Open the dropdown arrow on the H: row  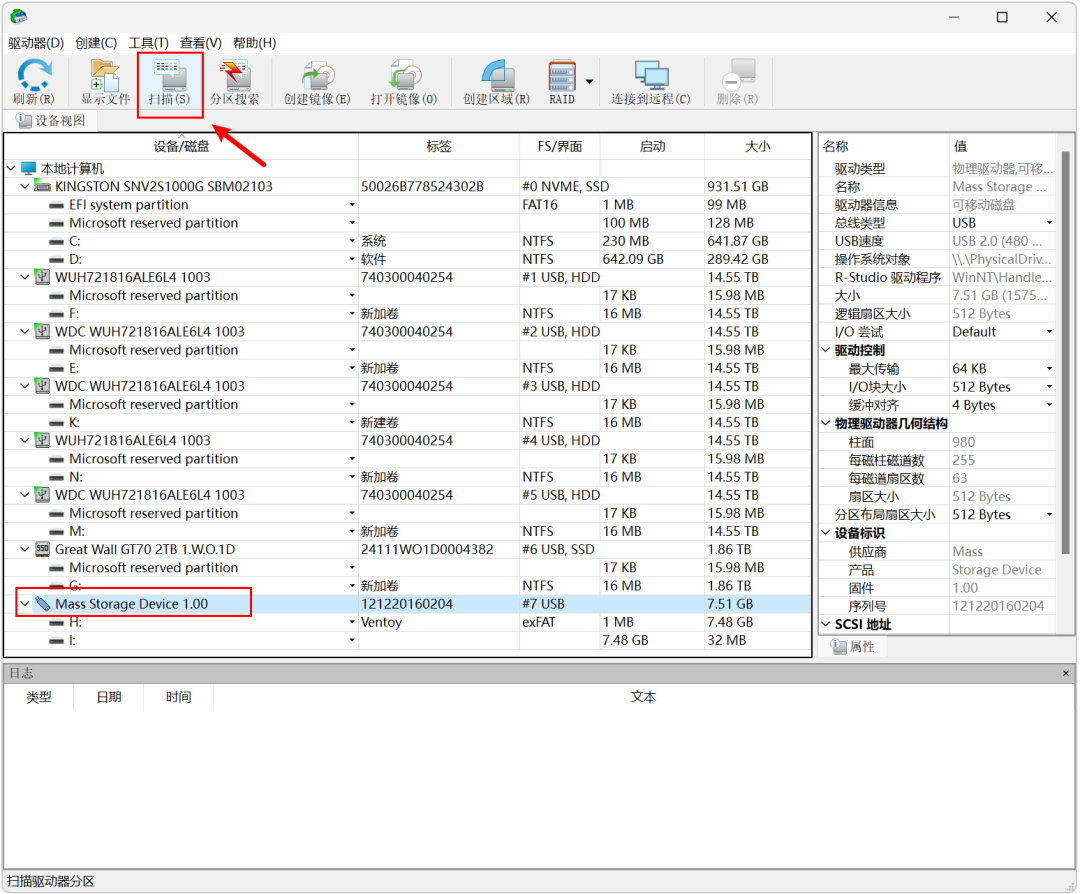352,622
